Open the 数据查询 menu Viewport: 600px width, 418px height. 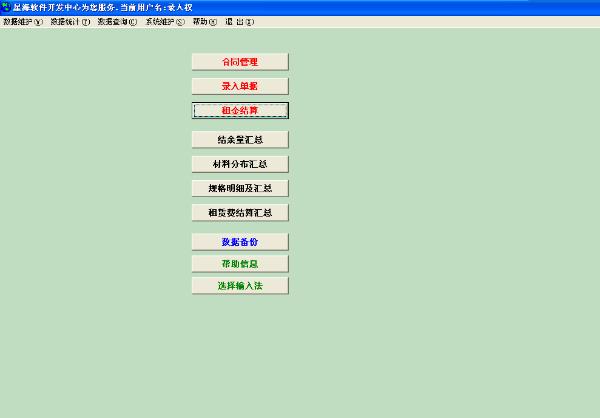point(117,22)
